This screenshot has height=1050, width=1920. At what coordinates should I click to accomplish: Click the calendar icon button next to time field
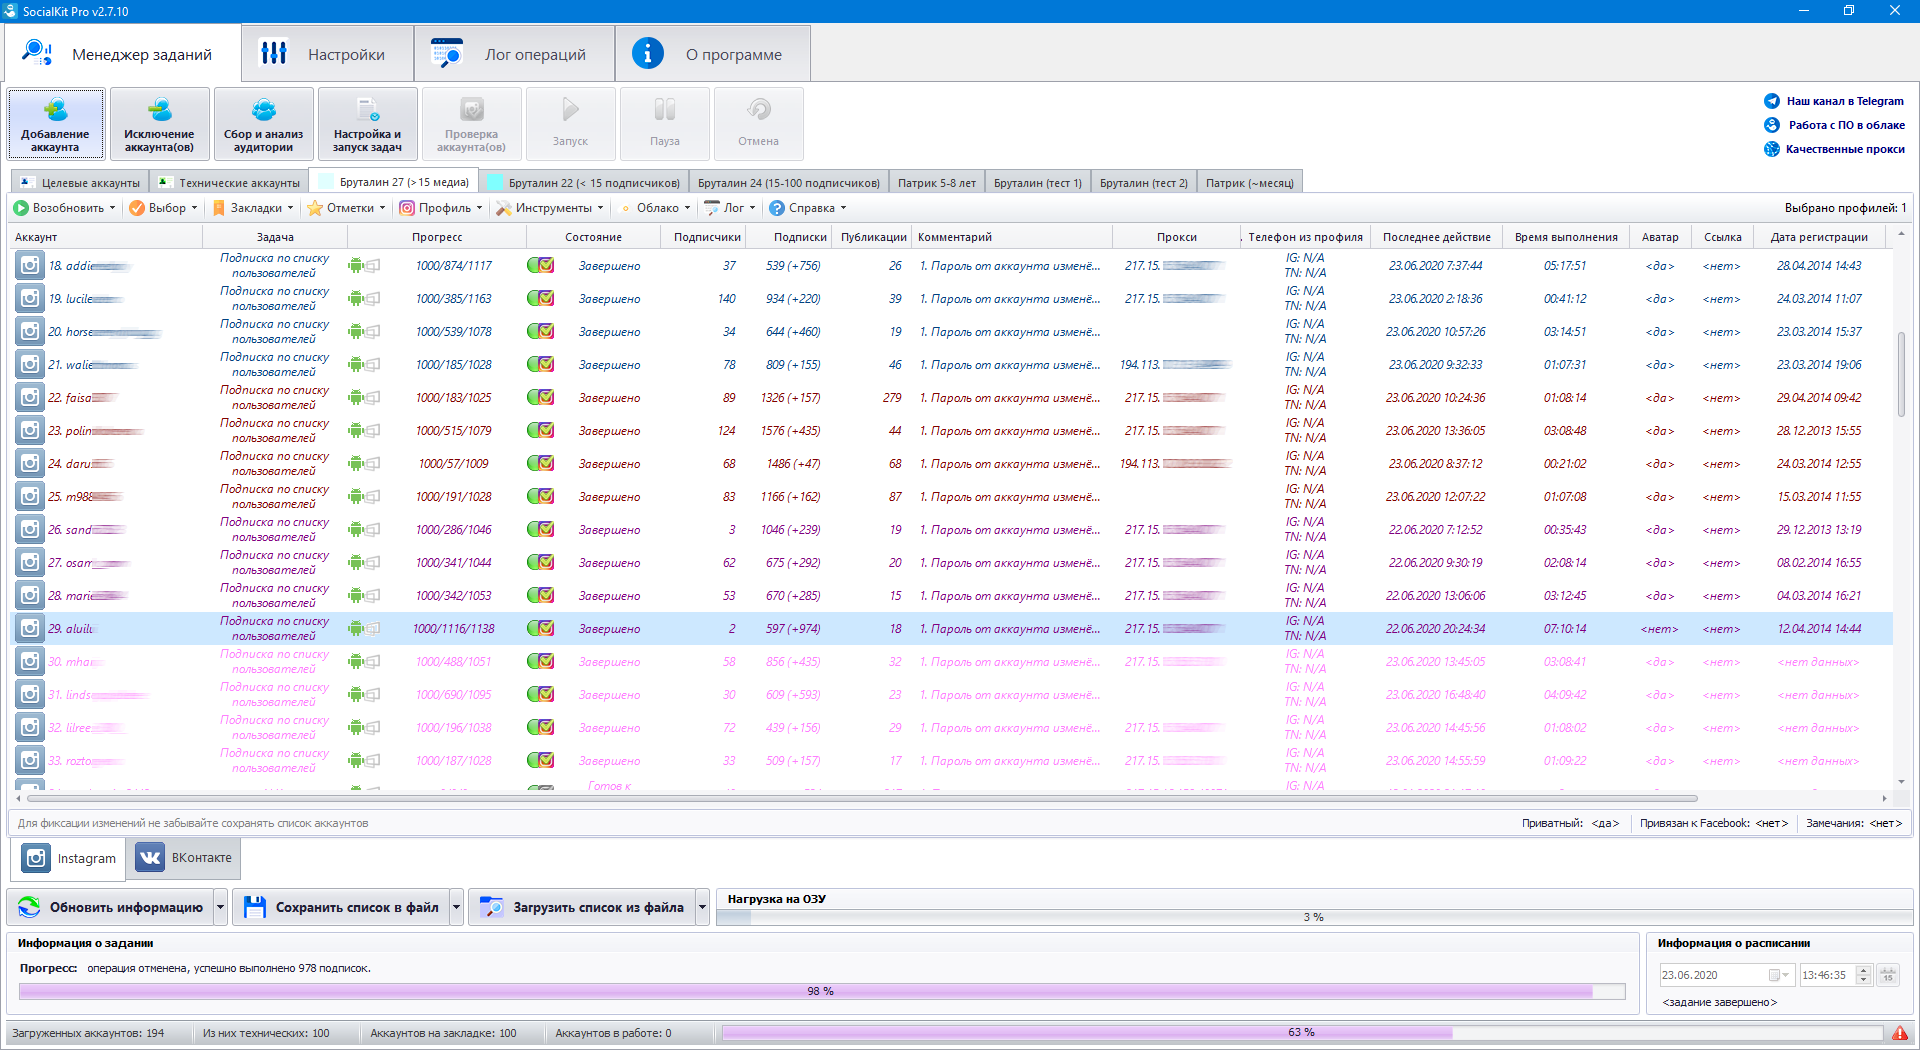(1888, 975)
